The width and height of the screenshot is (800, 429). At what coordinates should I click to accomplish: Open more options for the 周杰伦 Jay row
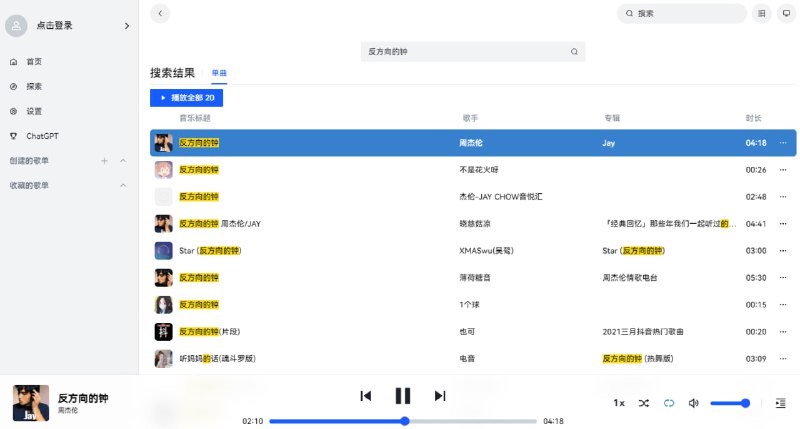[x=783, y=143]
